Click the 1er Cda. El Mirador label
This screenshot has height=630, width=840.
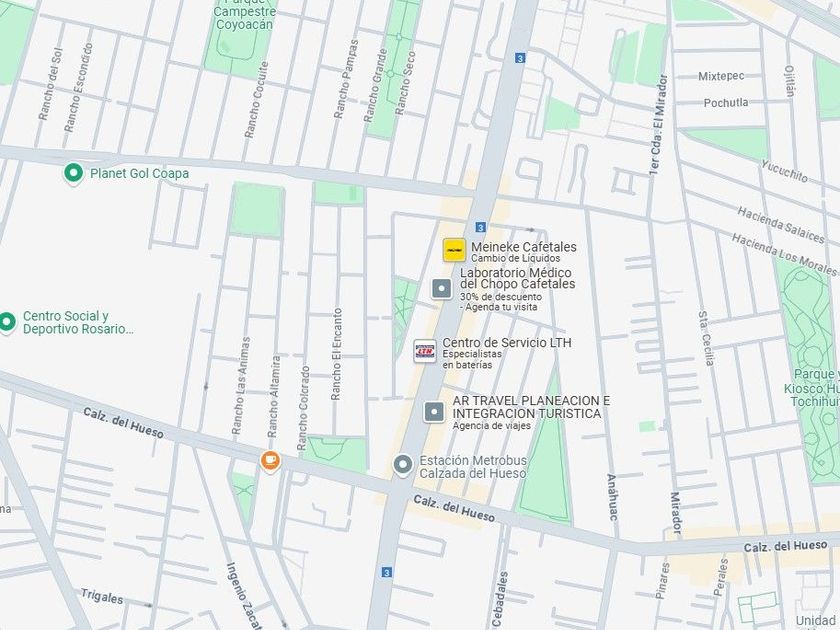658,127
